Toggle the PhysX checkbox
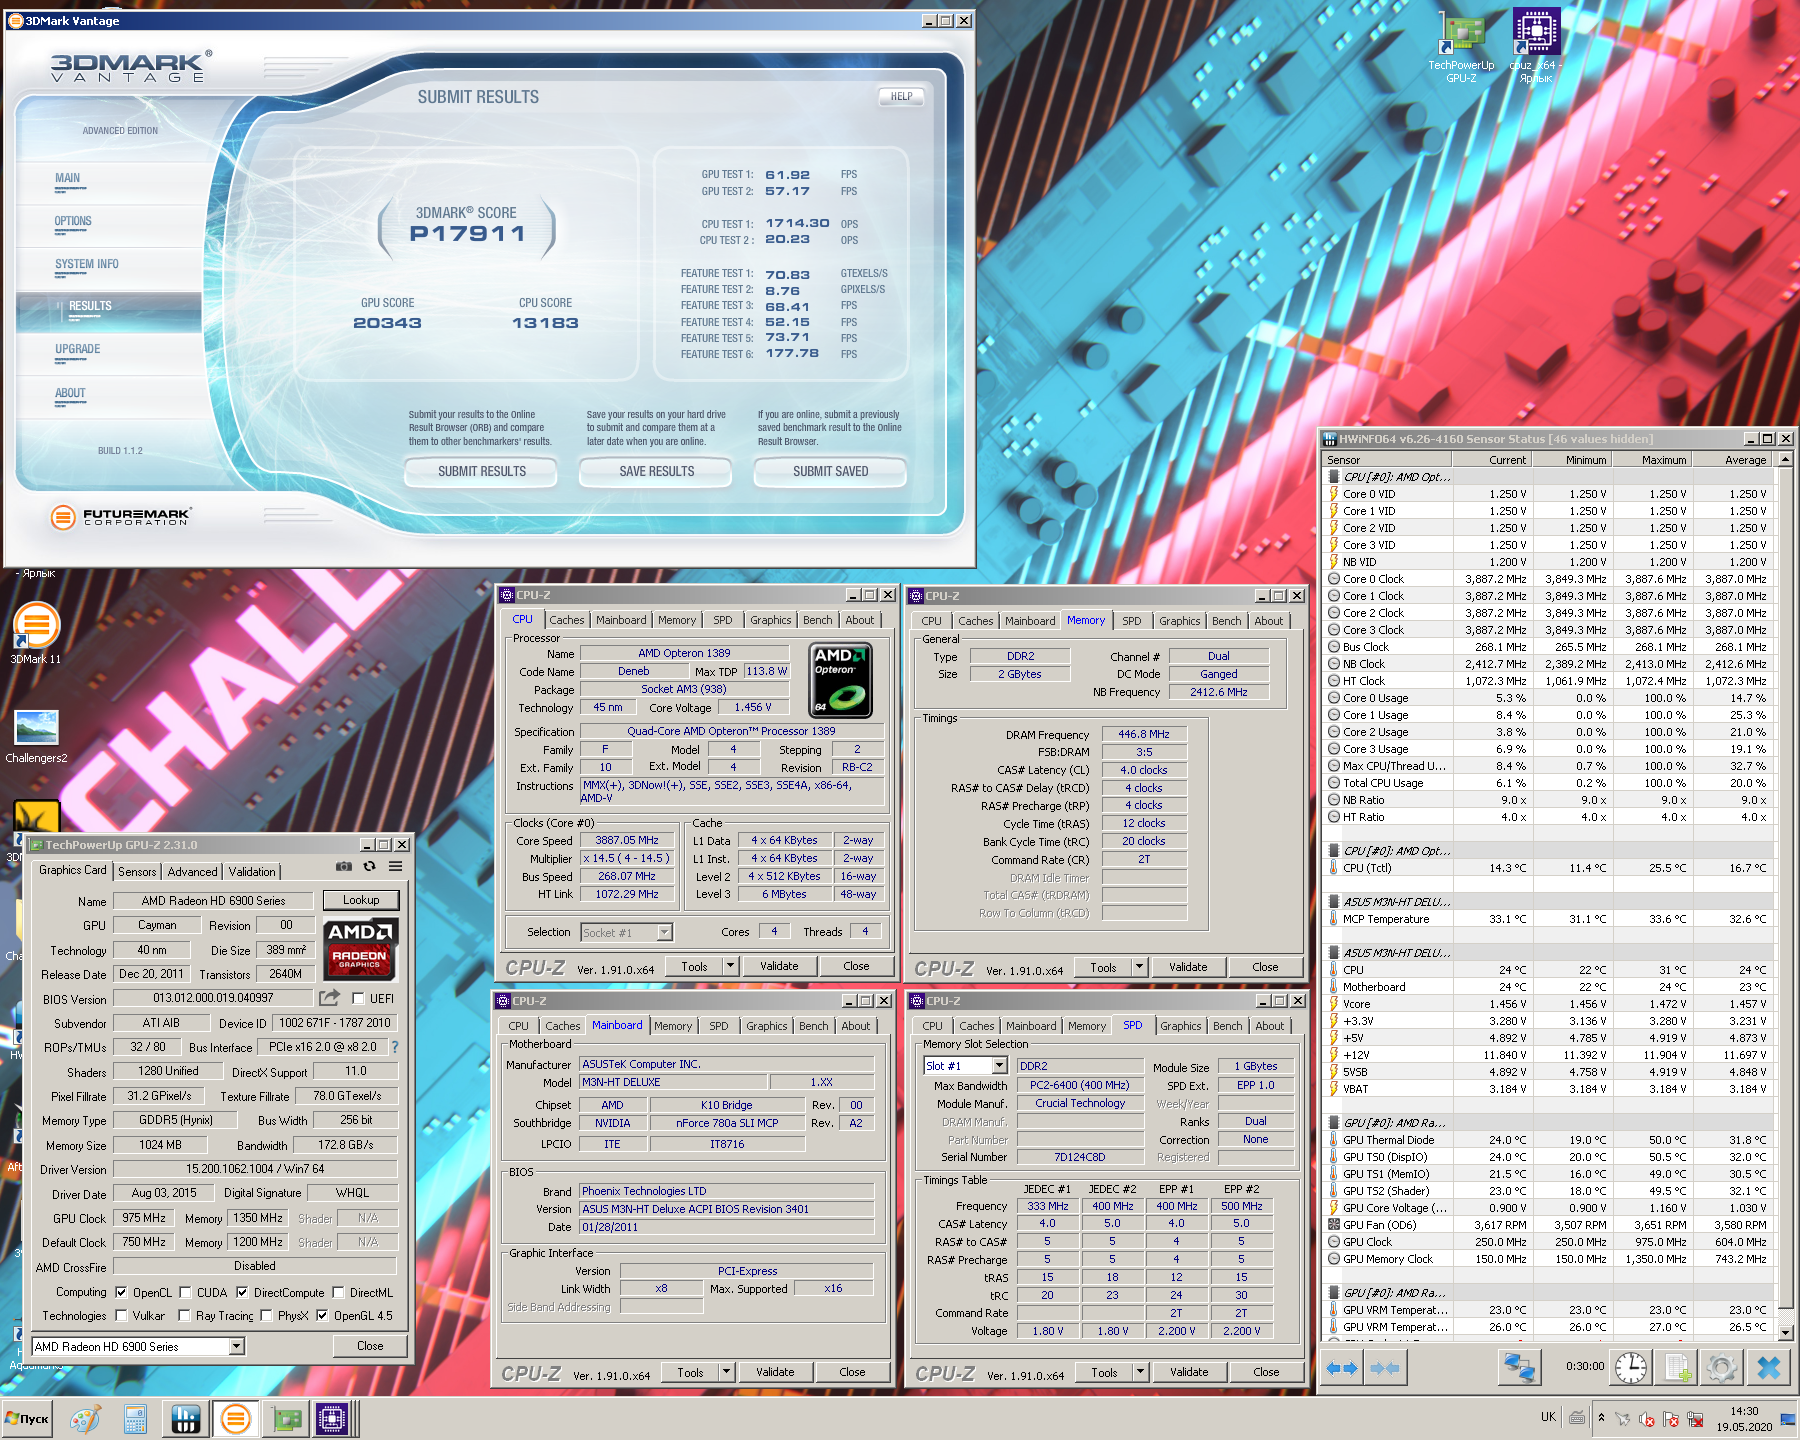 pos(266,1315)
